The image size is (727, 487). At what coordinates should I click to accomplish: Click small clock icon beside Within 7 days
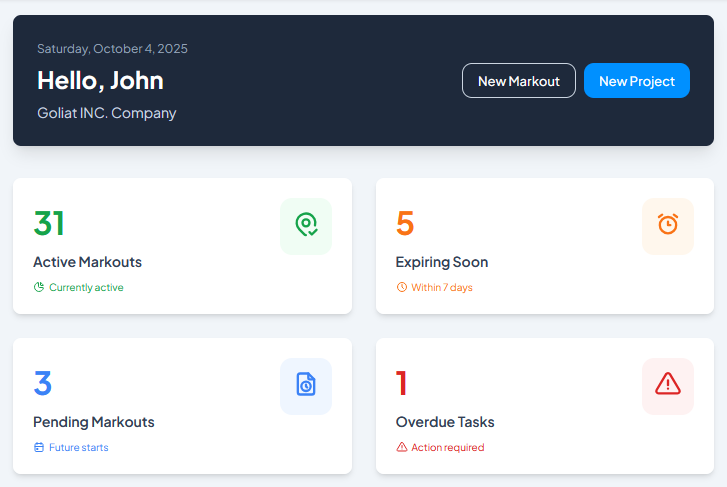(x=402, y=287)
